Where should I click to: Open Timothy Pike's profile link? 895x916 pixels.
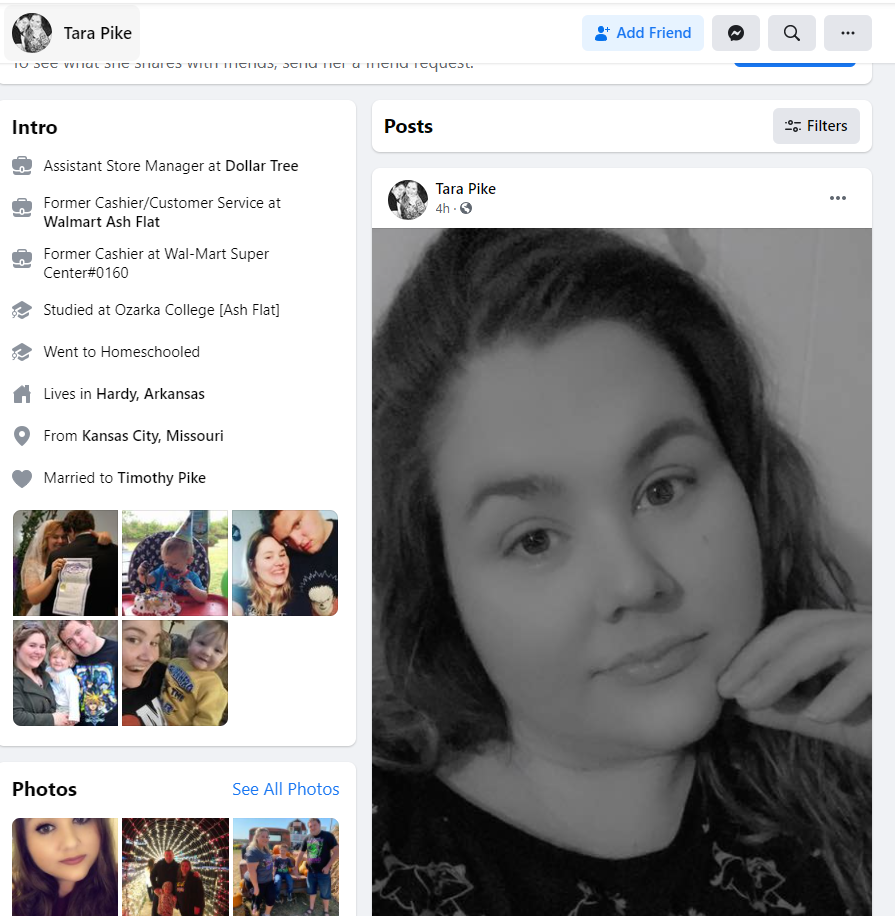click(162, 478)
